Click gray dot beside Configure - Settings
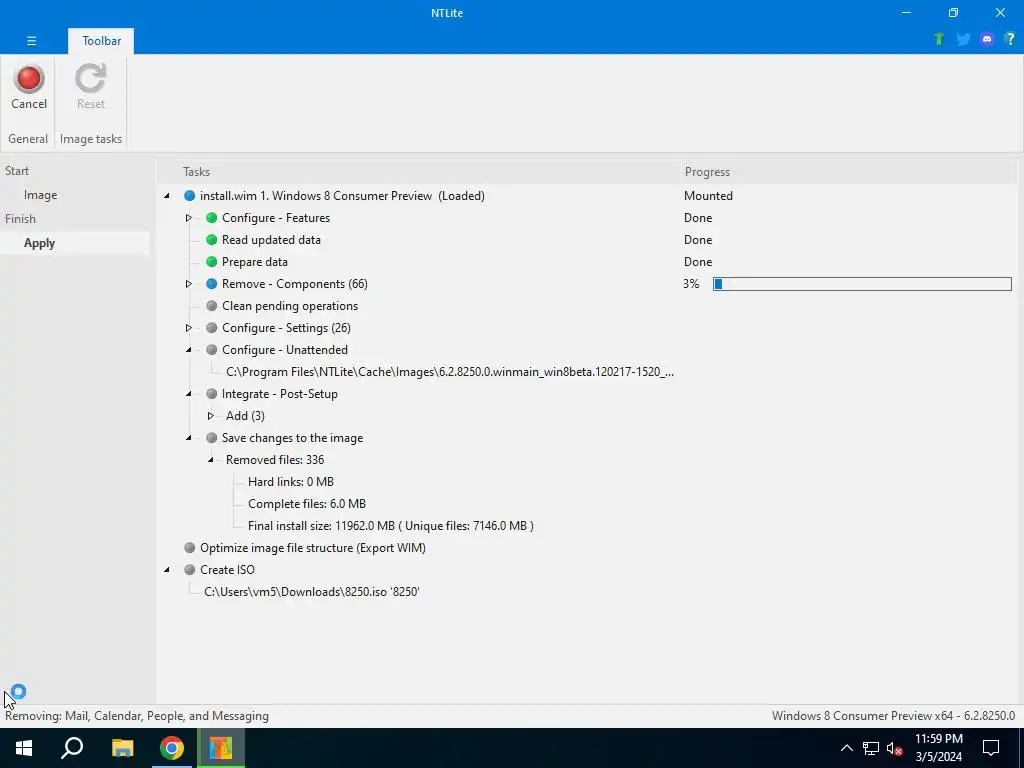This screenshot has height=768, width=1024. pos(211,328)
